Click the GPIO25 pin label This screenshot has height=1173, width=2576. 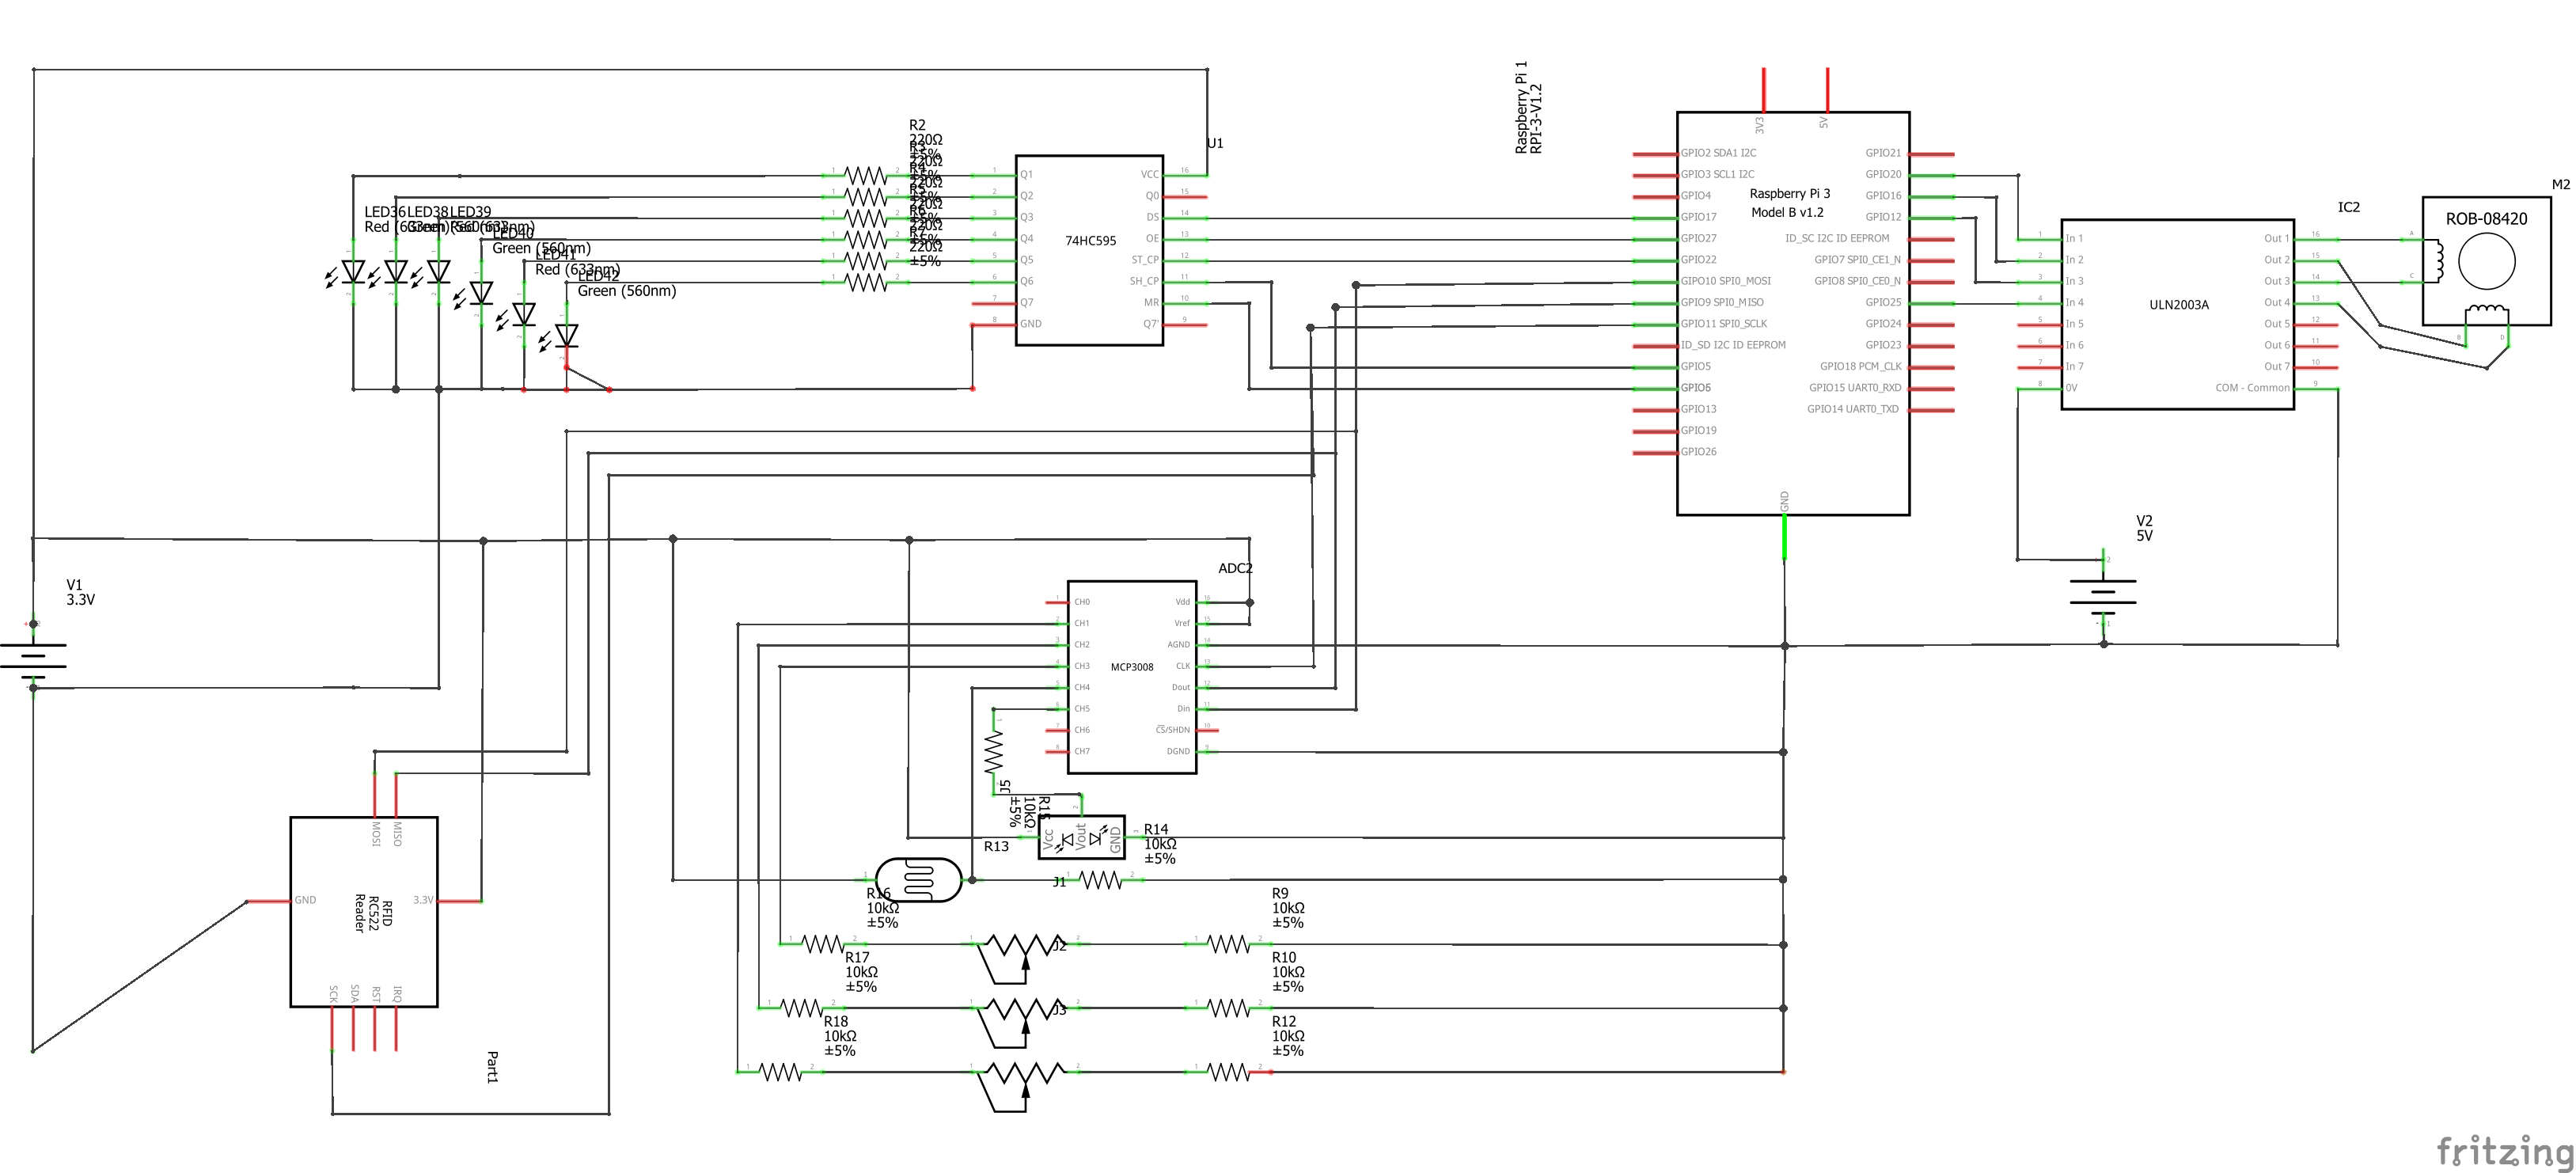tap(1883, 302)
